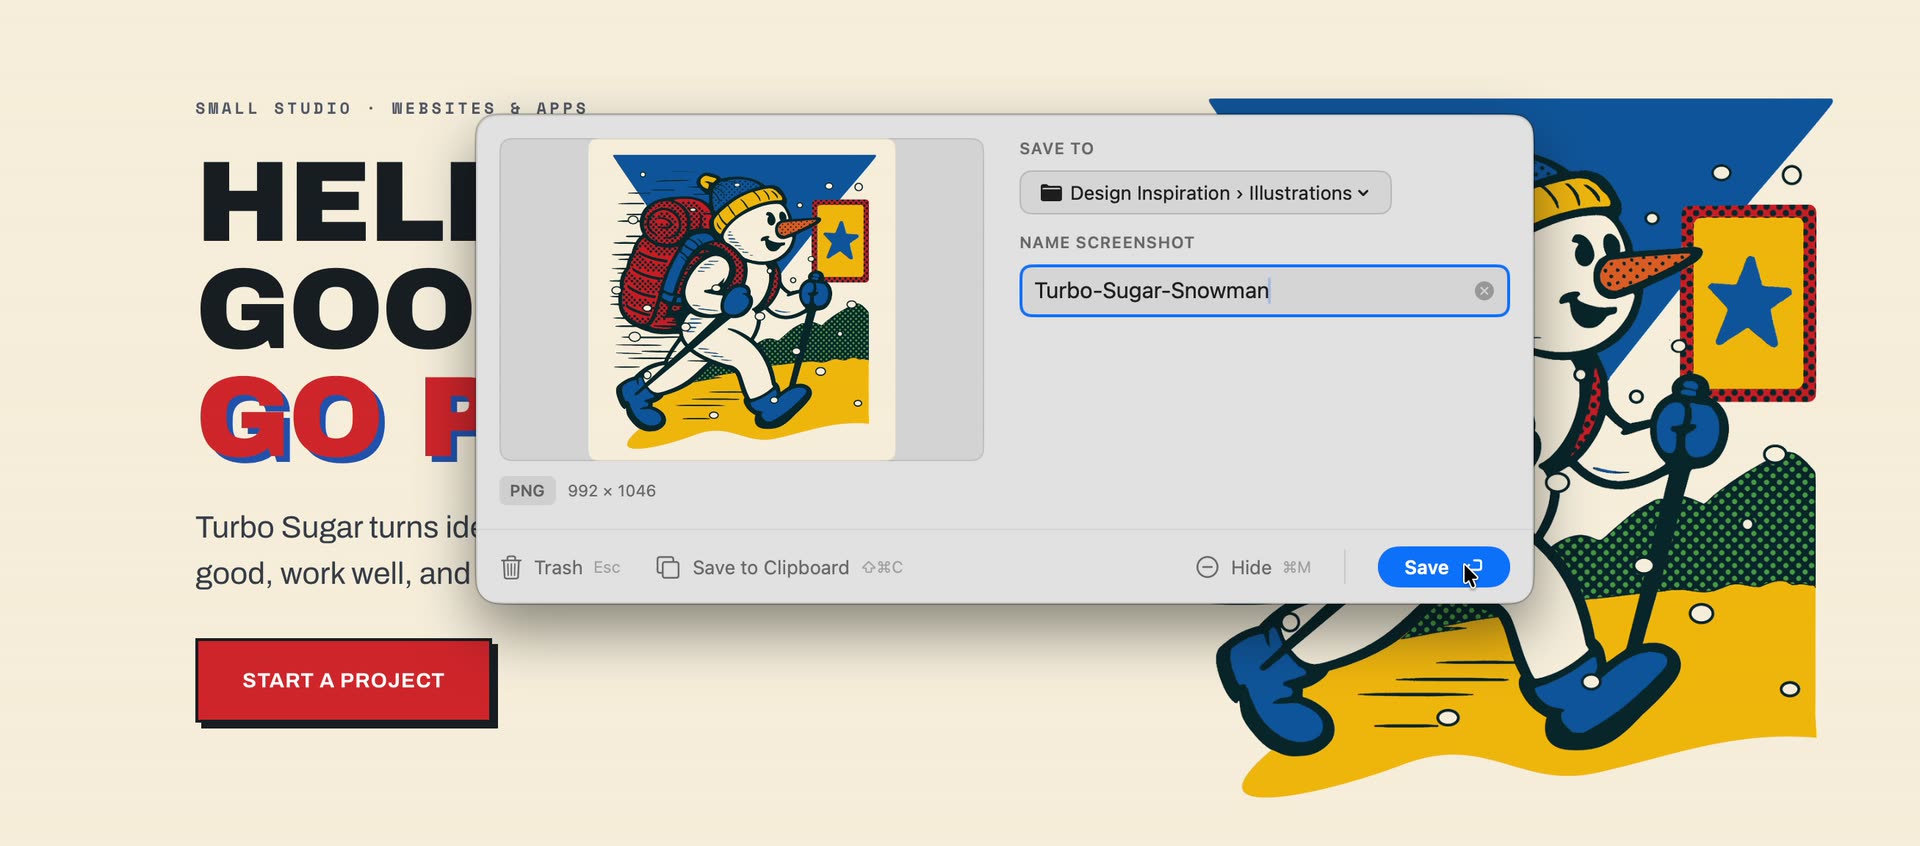The width and height of the screenshot is (1920, 846).
Task: Click into the Turbo-Sugar-Snowman name field
Action: point(1264,291)
